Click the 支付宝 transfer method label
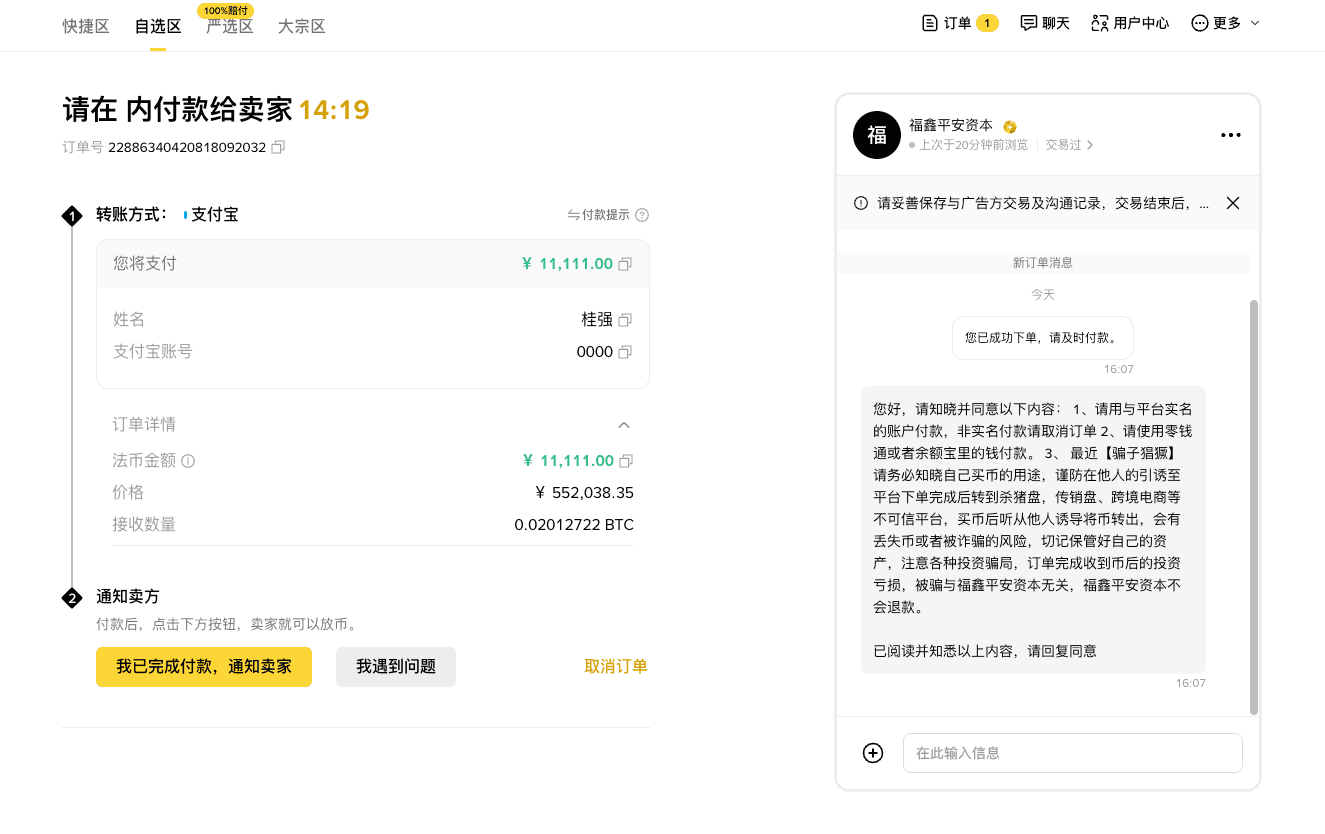This screenshot has width=1325, height=834. click(x=214, y=215)
